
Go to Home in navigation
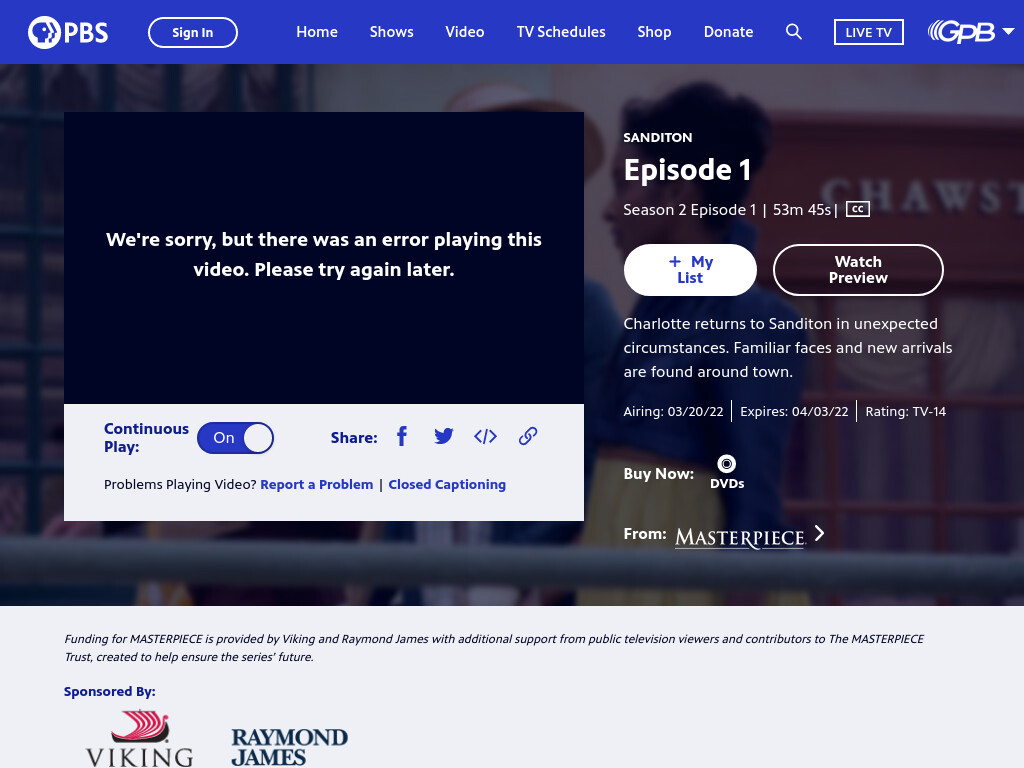tap(317, 32)
